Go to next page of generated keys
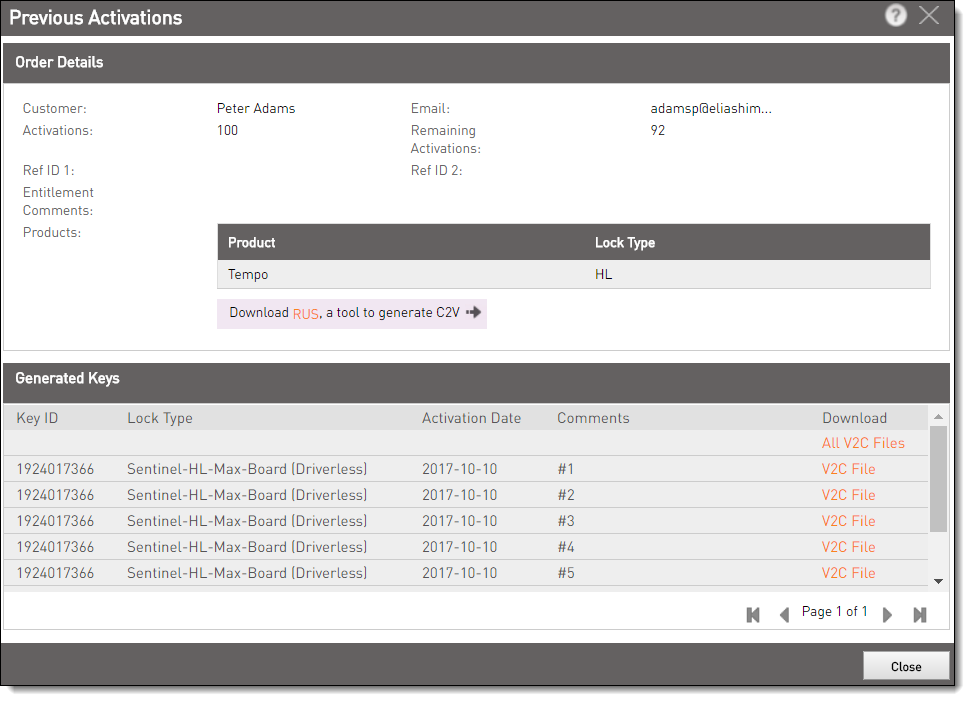The width and height of the screenshot is (970, 701). coord(887,614)
